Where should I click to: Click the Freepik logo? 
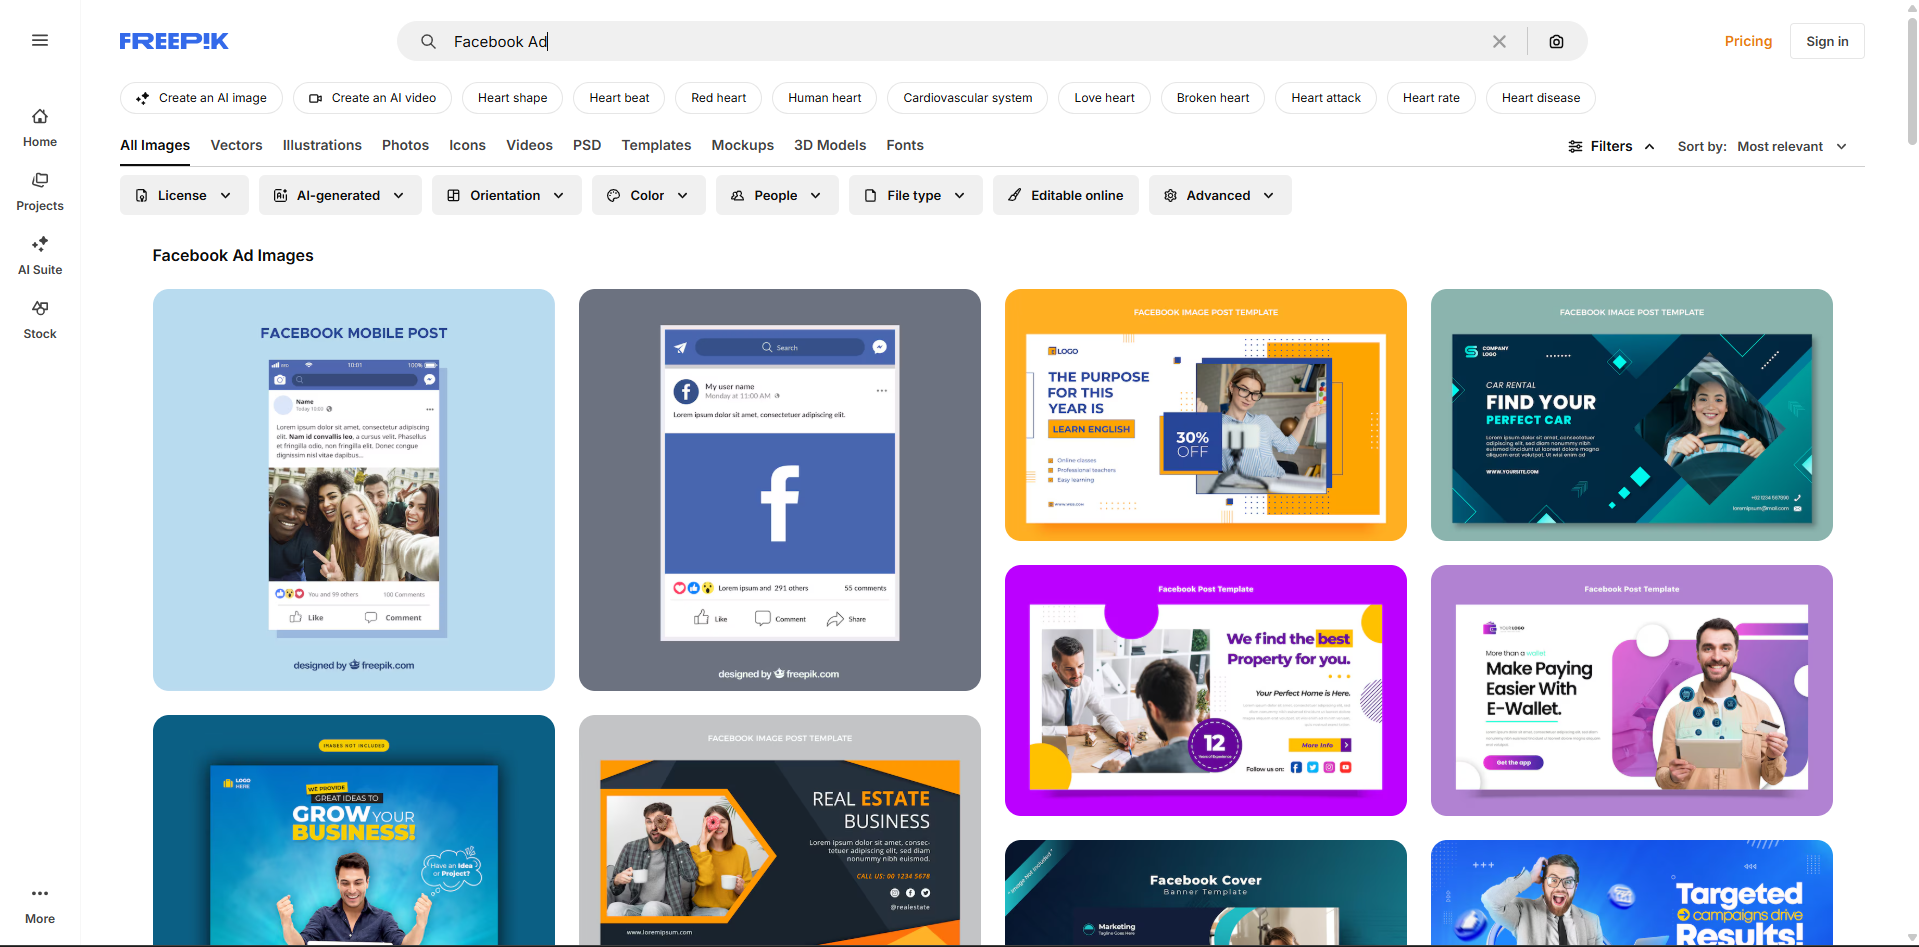174,41
